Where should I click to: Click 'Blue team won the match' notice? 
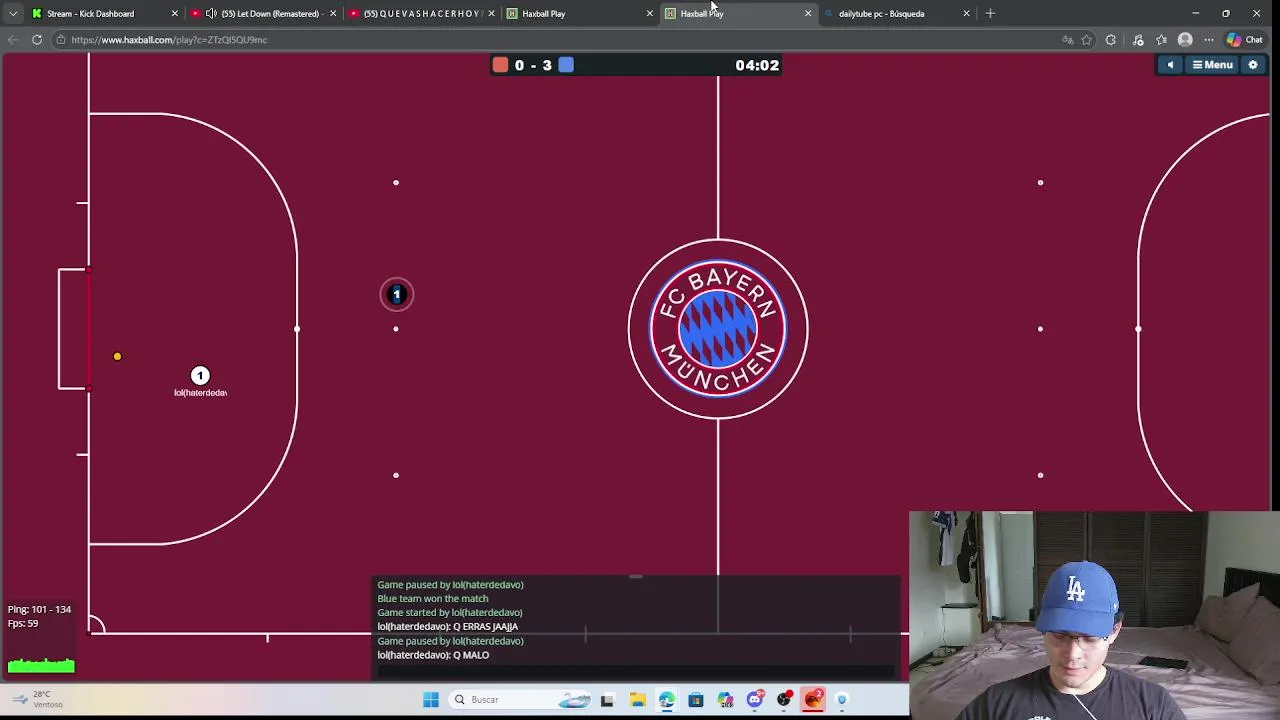point(433,599)
